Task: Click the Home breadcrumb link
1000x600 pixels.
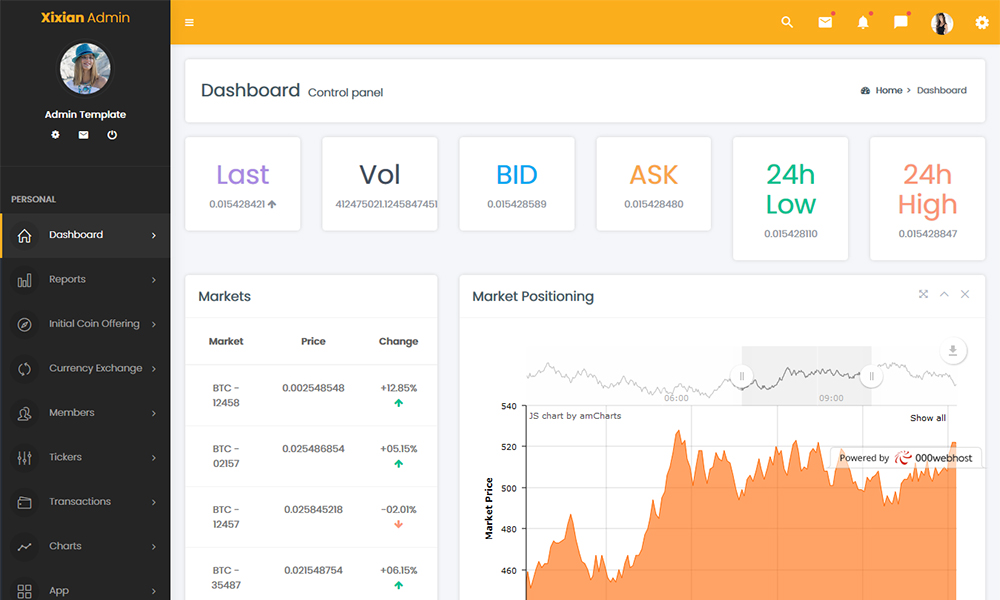Action: (x=888, y=90)
